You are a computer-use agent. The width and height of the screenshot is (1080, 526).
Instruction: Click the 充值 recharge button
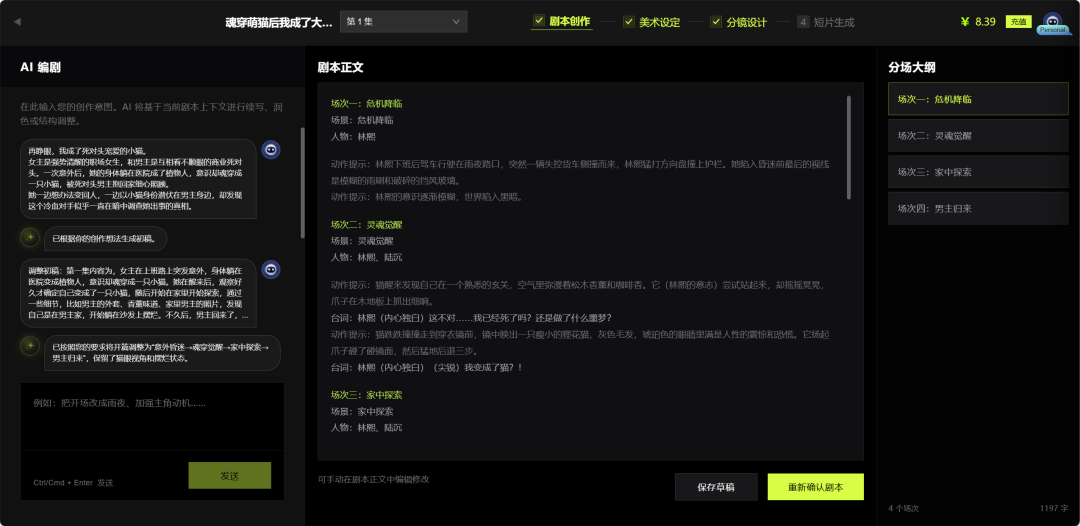[x=1018, y=22]
